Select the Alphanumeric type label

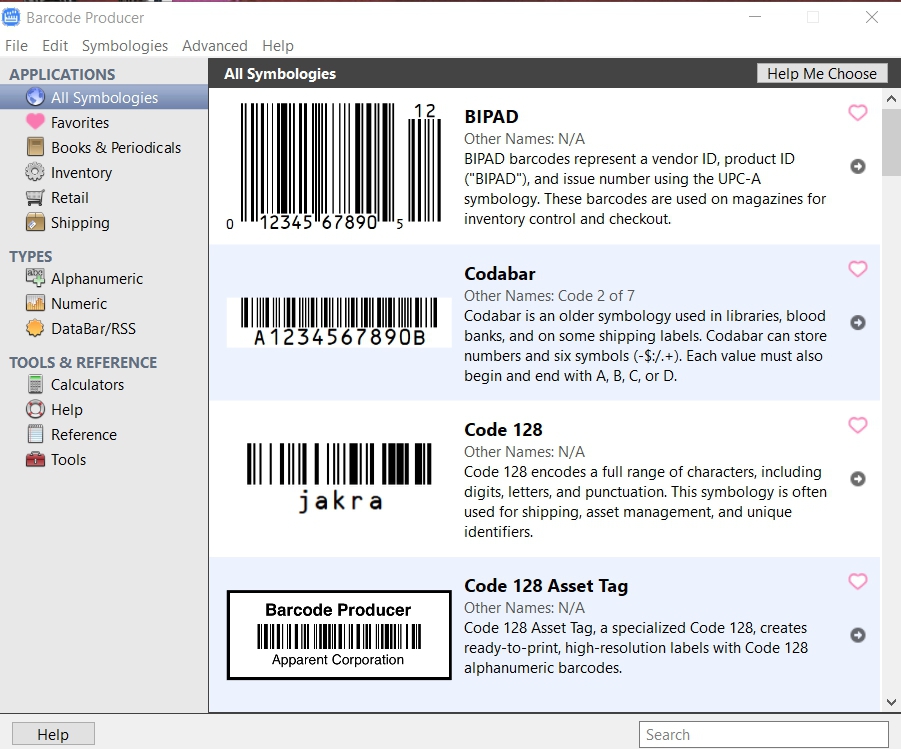[97, 278]
